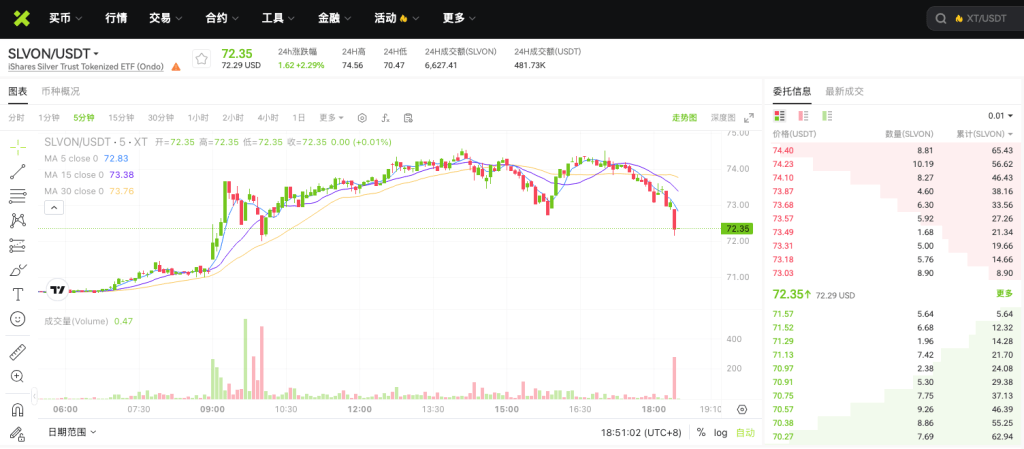This screenshot has height=449, width=1024.
Task: Click the green 更多 link in order book
Action: tap(1004, 294)
